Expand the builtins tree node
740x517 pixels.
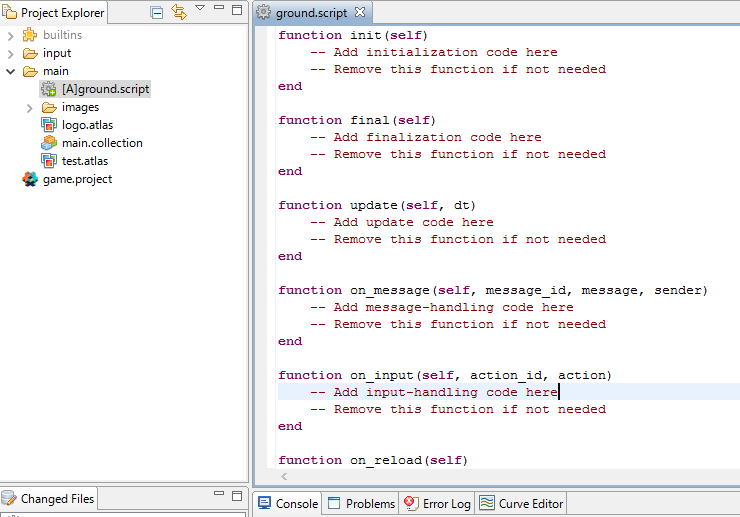coord(10,35)
